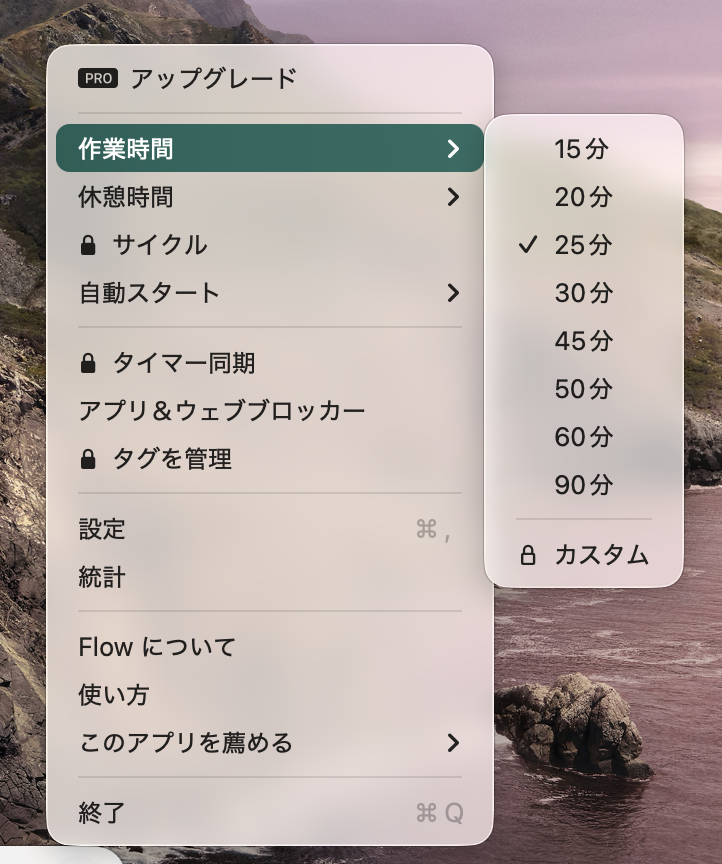Click the lock icon beside タグを管理
The image size is (722, 864).
click(88, 458)
